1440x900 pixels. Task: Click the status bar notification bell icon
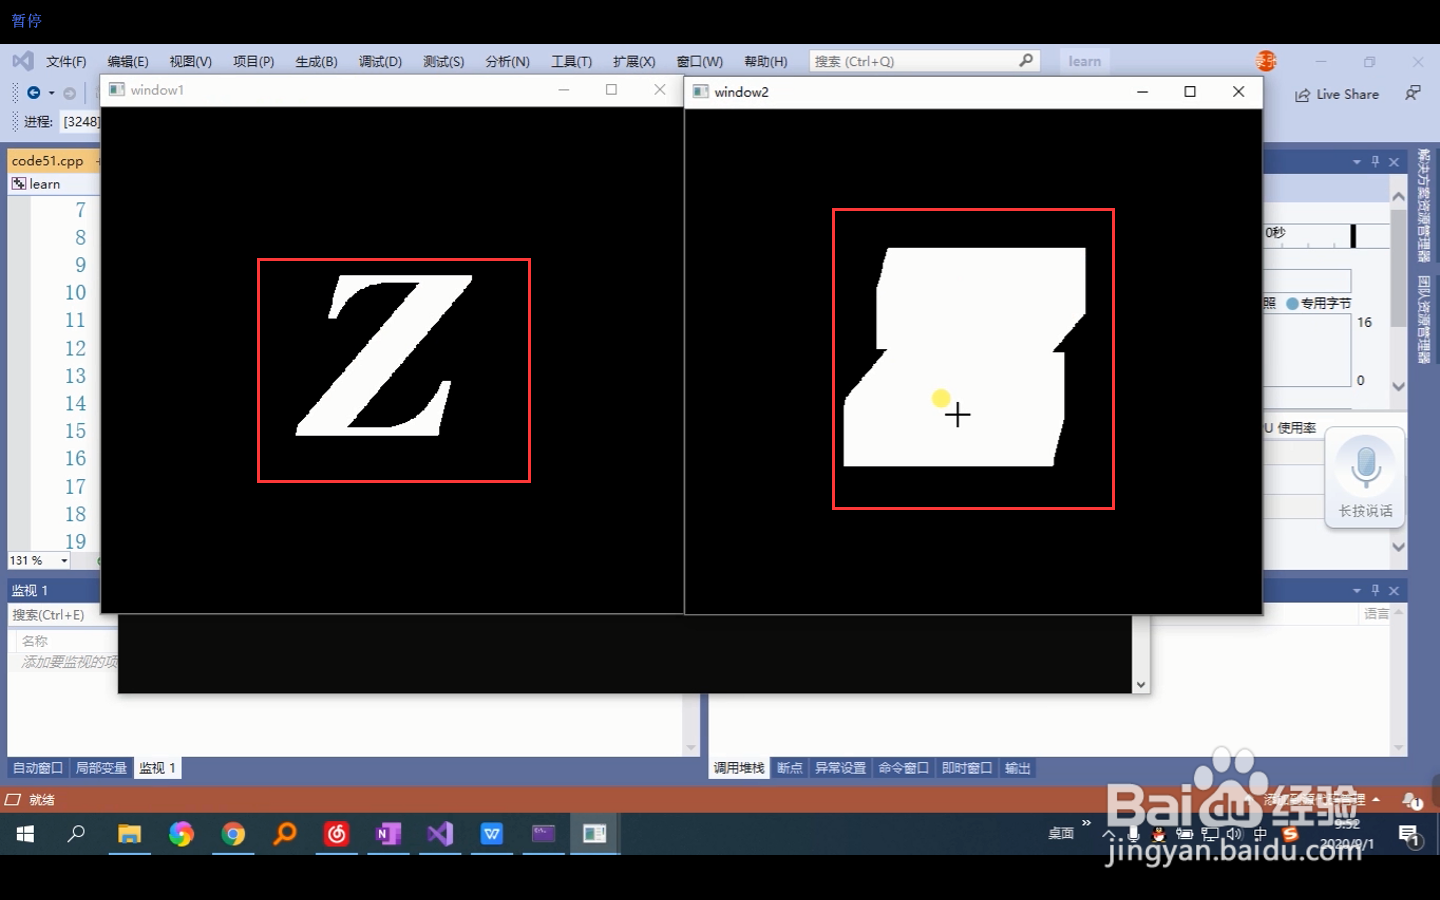[x=1411, y=800]
